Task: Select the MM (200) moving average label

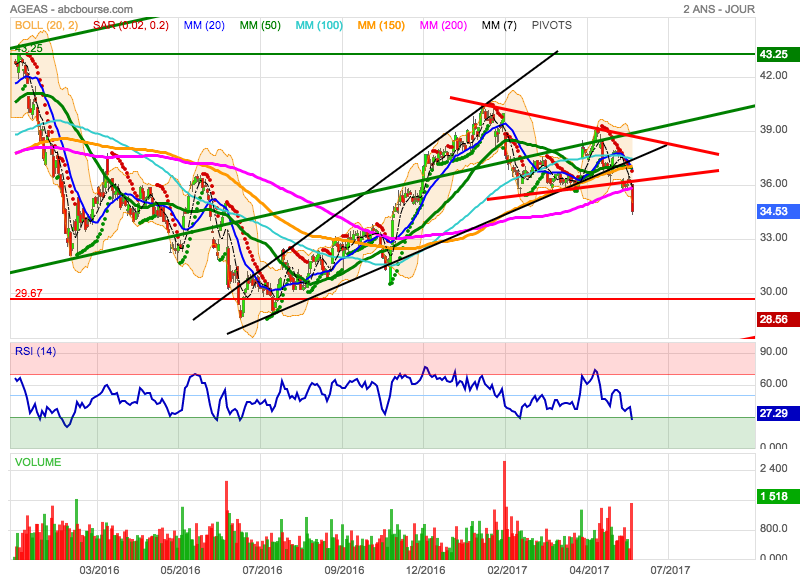Action: click(443, 25)
